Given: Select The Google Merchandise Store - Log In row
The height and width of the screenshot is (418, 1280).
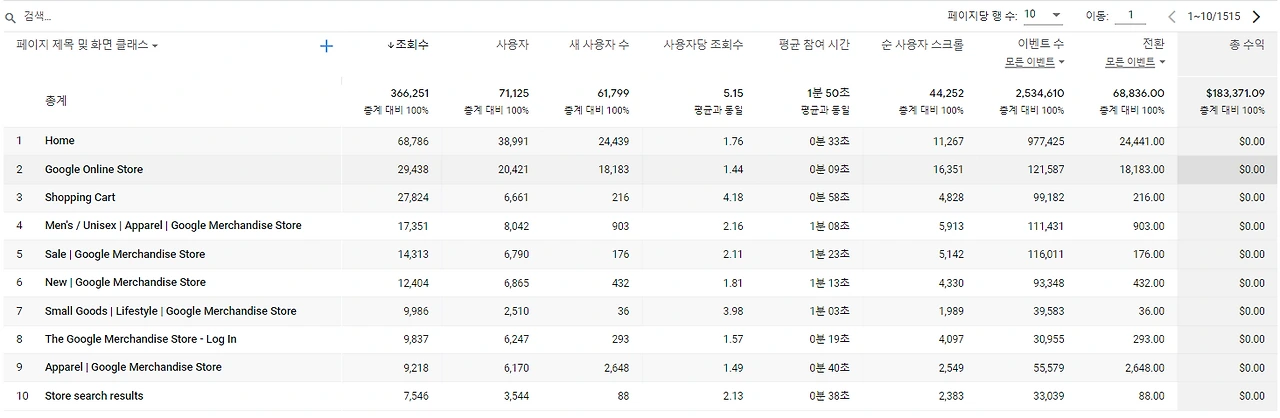Looking at the screenshot, I should coord(141,339).
